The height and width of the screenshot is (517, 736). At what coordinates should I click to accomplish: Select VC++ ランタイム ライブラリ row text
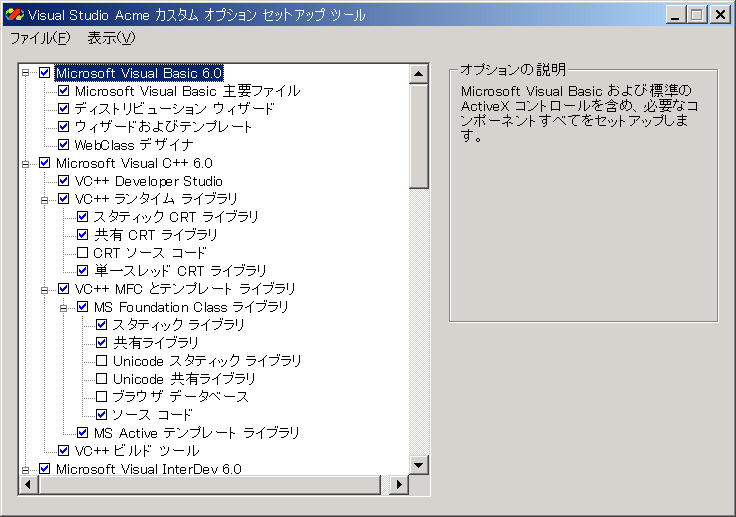coord(156,199)
